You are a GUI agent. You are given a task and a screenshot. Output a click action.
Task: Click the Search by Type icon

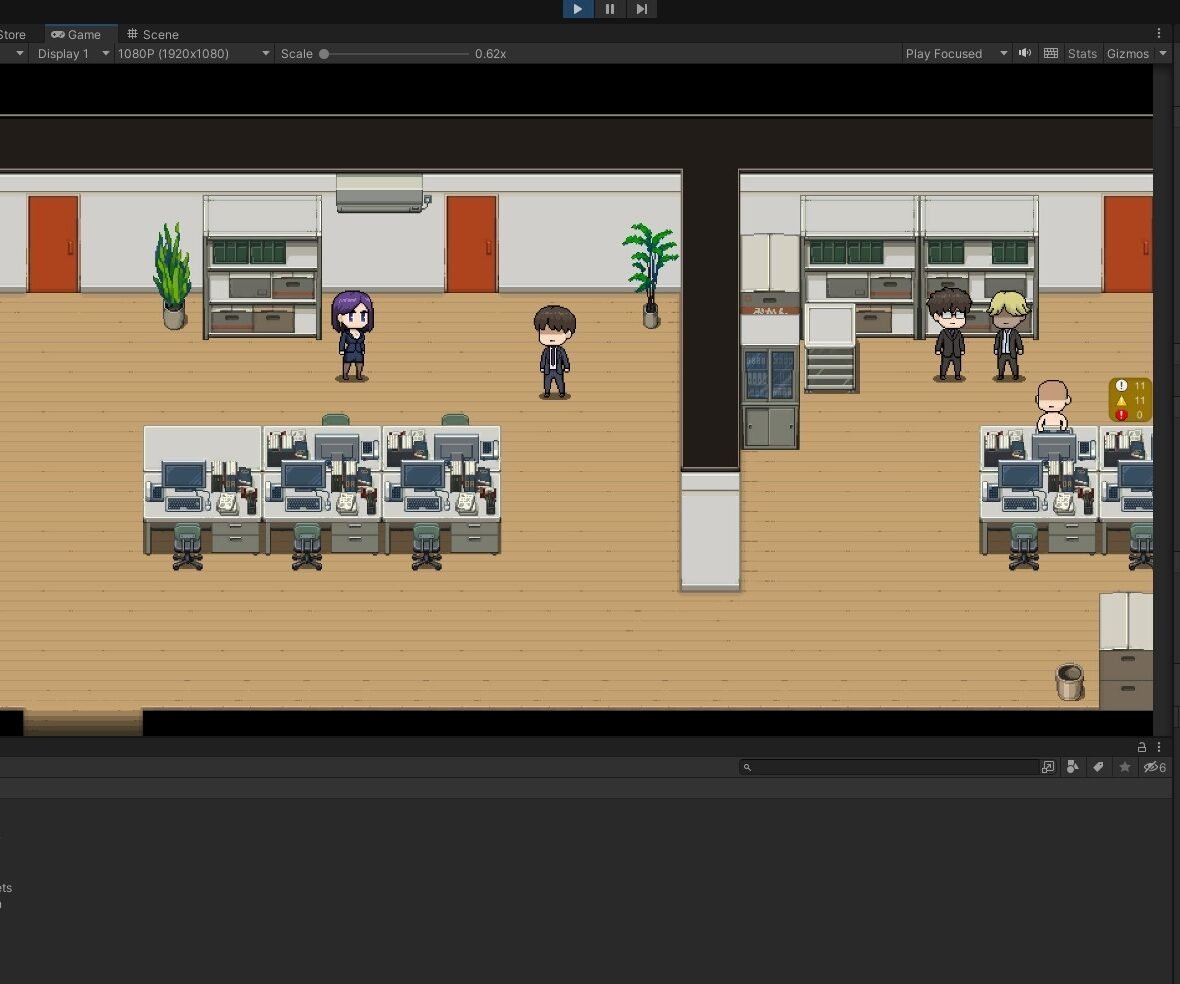[1073, 767]
